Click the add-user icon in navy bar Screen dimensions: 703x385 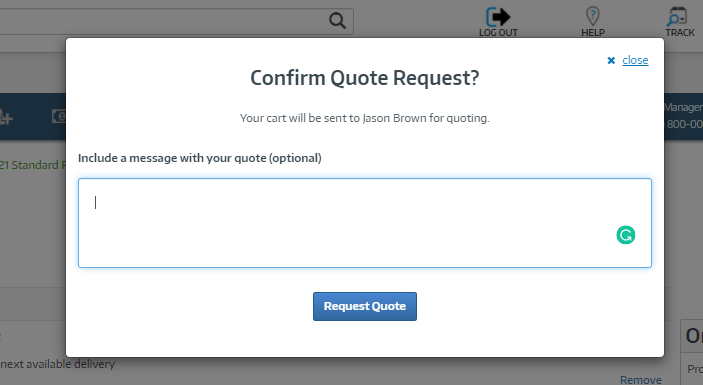5,117
